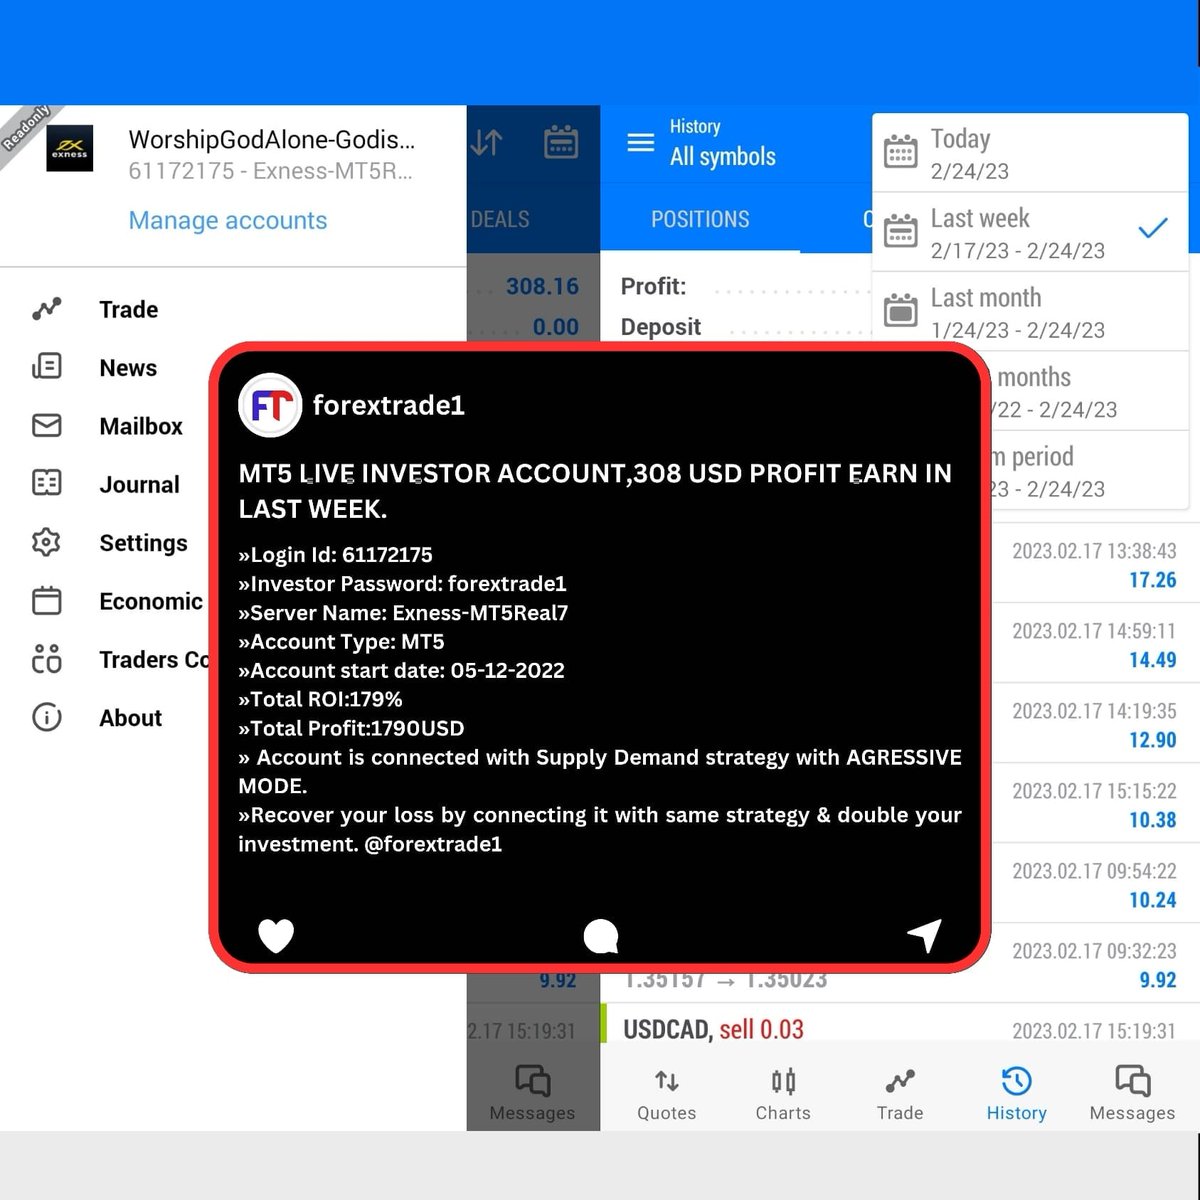Open Messages tab in the dimmed Deals panel
This screenshot has height=1200, width=1200.
pos(532,1094)
